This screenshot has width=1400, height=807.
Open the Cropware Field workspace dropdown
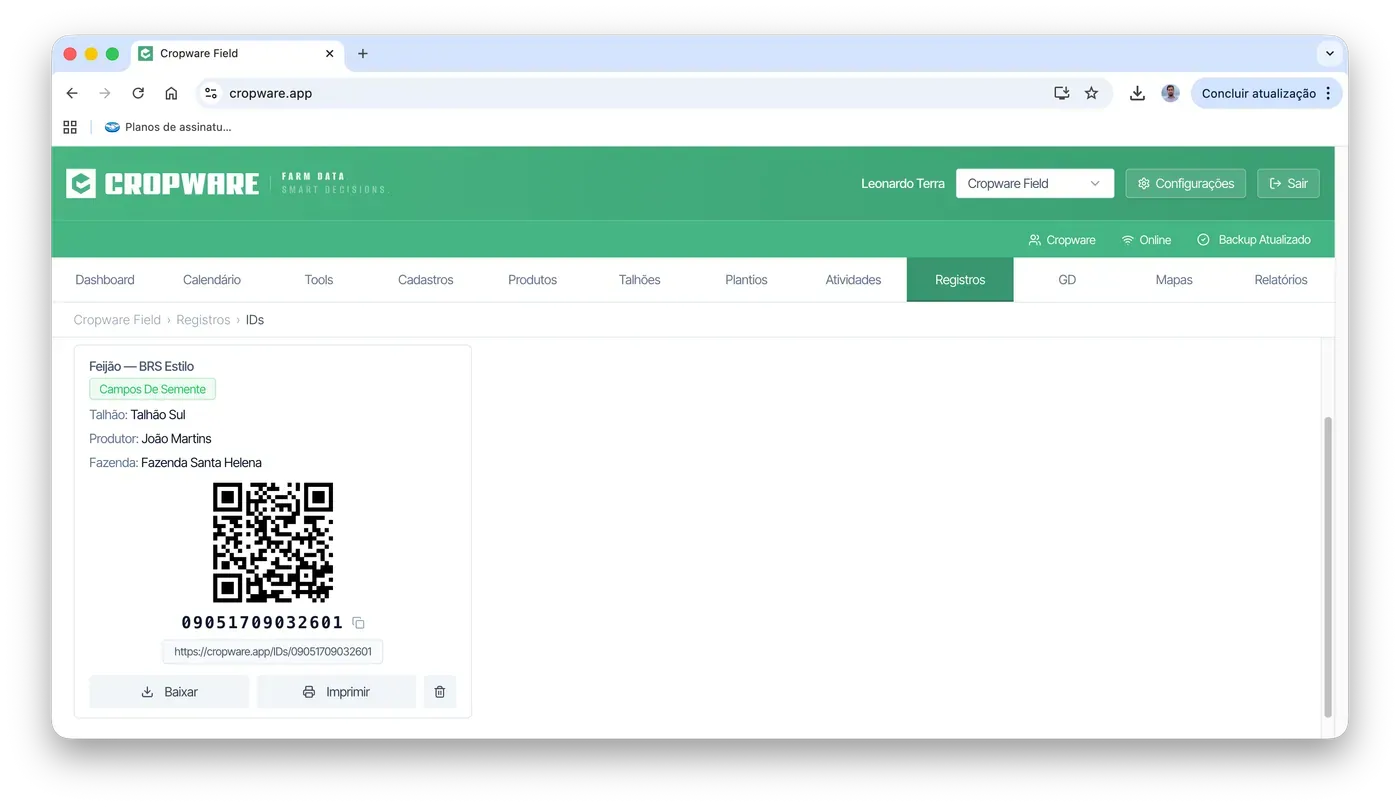pyautogui.click(x=1035, y=183)
